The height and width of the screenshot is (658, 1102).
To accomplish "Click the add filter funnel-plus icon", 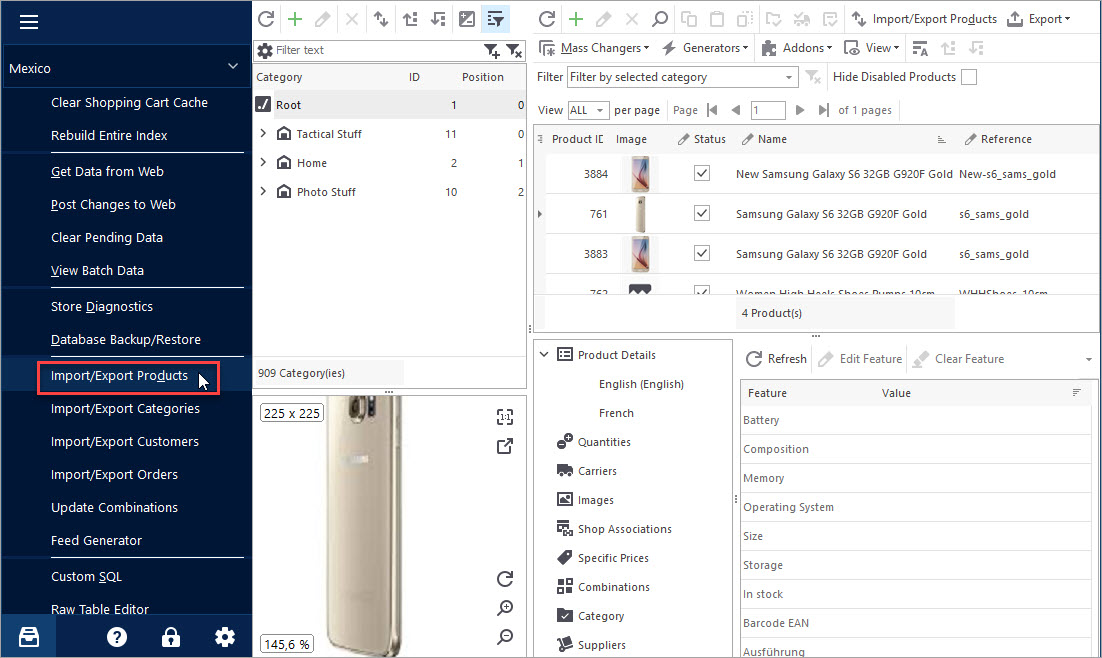I will (491, 51).
